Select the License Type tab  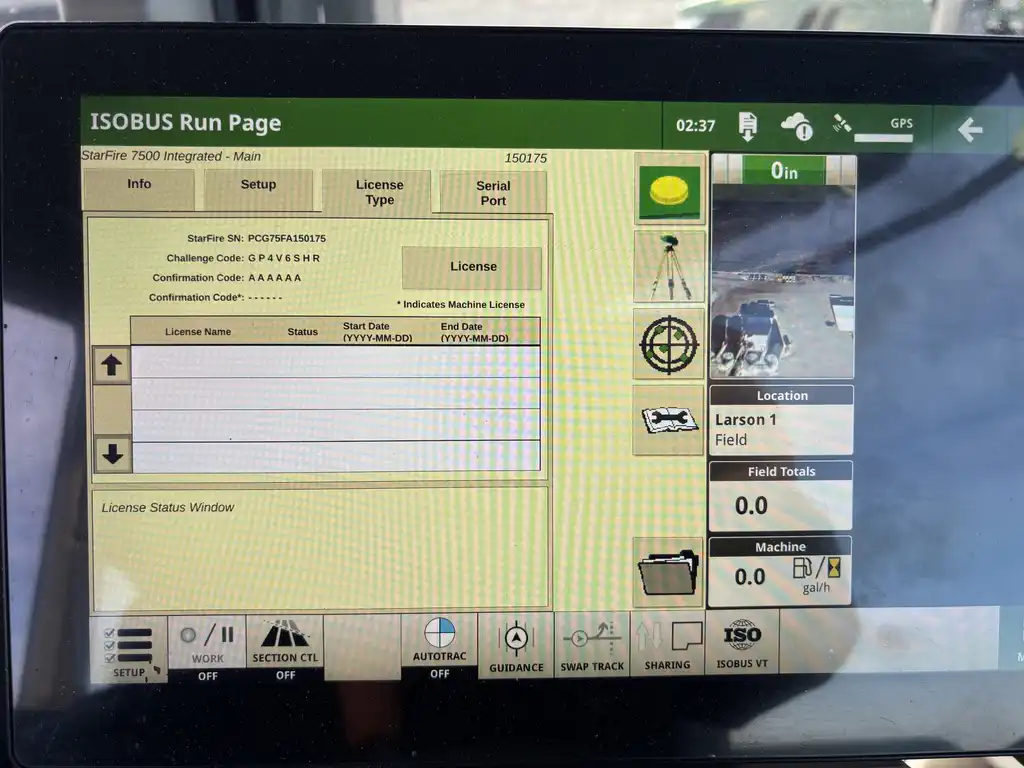click(x=379, y=192)
